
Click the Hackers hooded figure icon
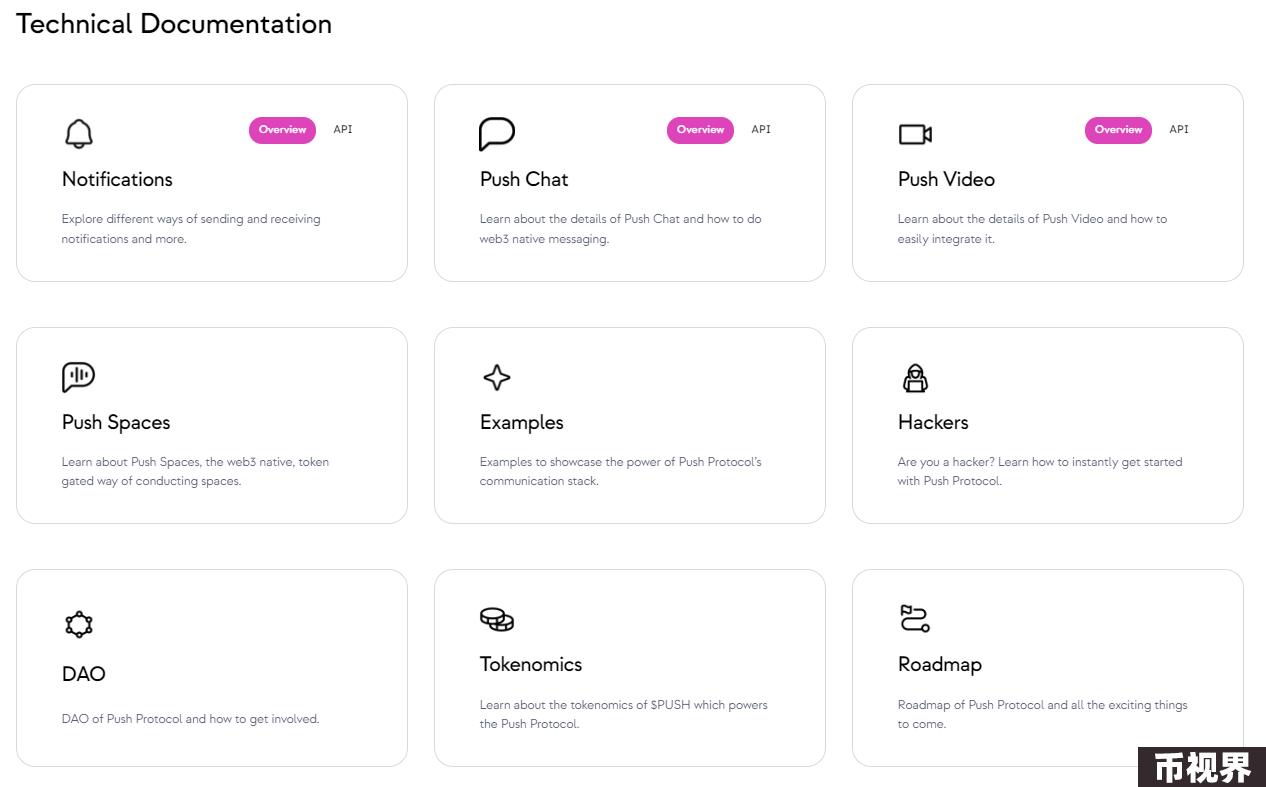915,377
